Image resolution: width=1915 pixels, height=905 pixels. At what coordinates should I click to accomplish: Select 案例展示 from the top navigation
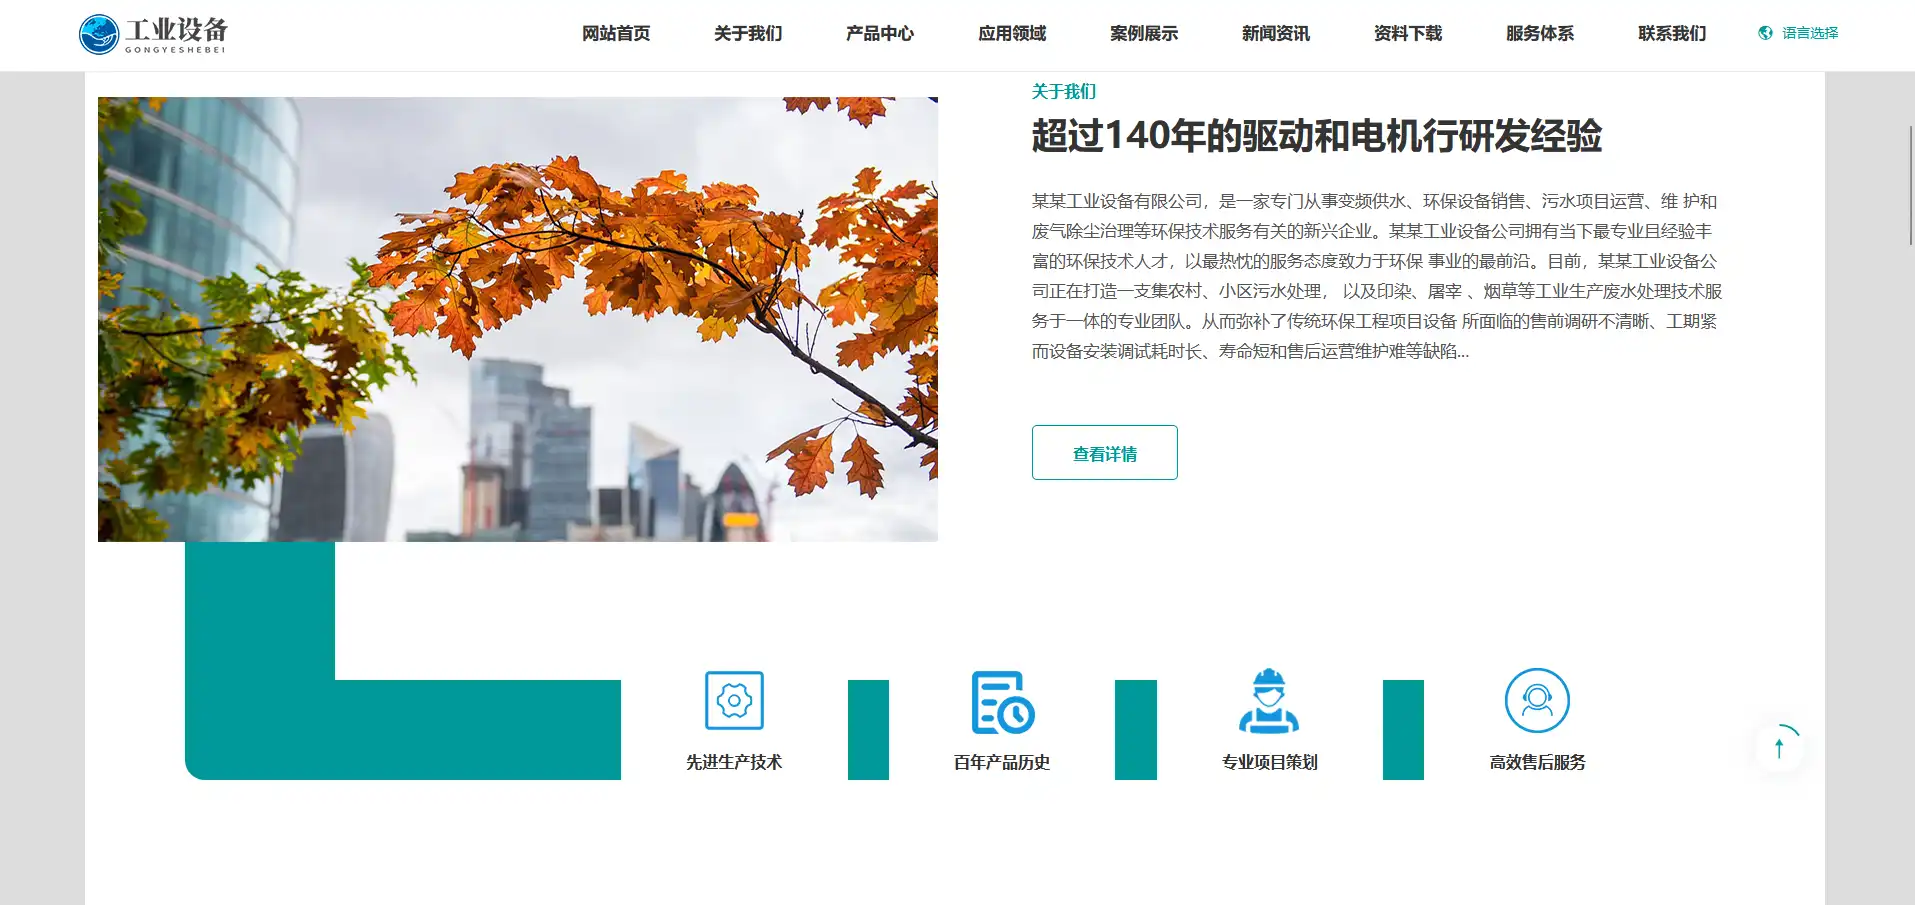pos(1143,33)
